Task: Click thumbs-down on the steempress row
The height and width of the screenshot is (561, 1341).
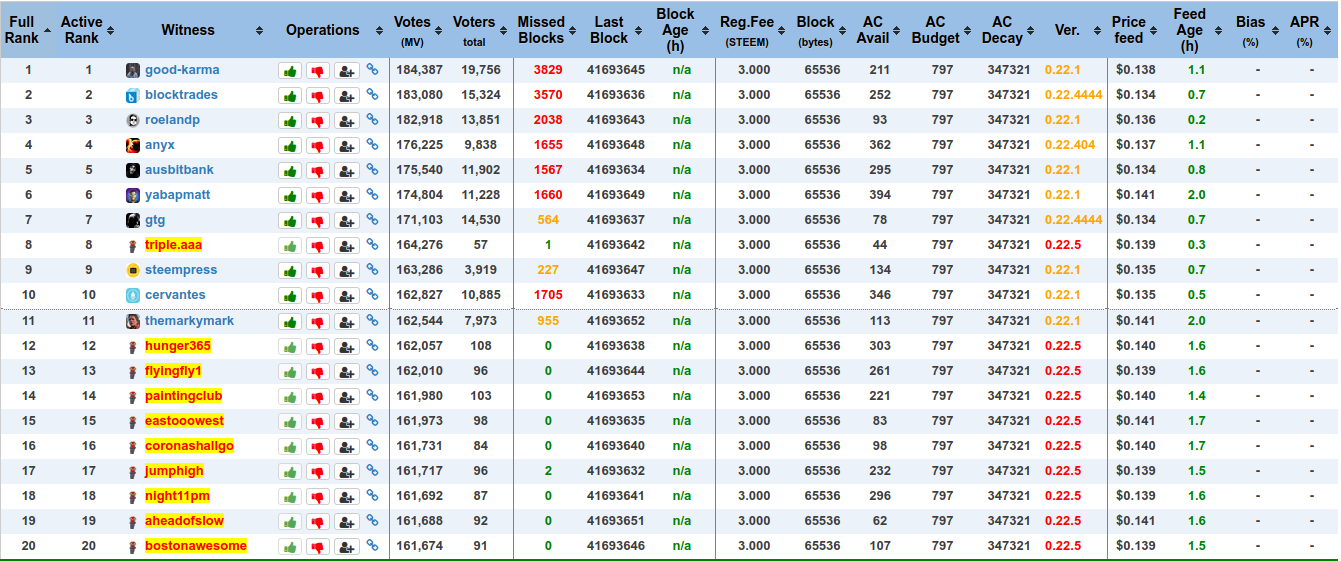Action: (318, 271)
